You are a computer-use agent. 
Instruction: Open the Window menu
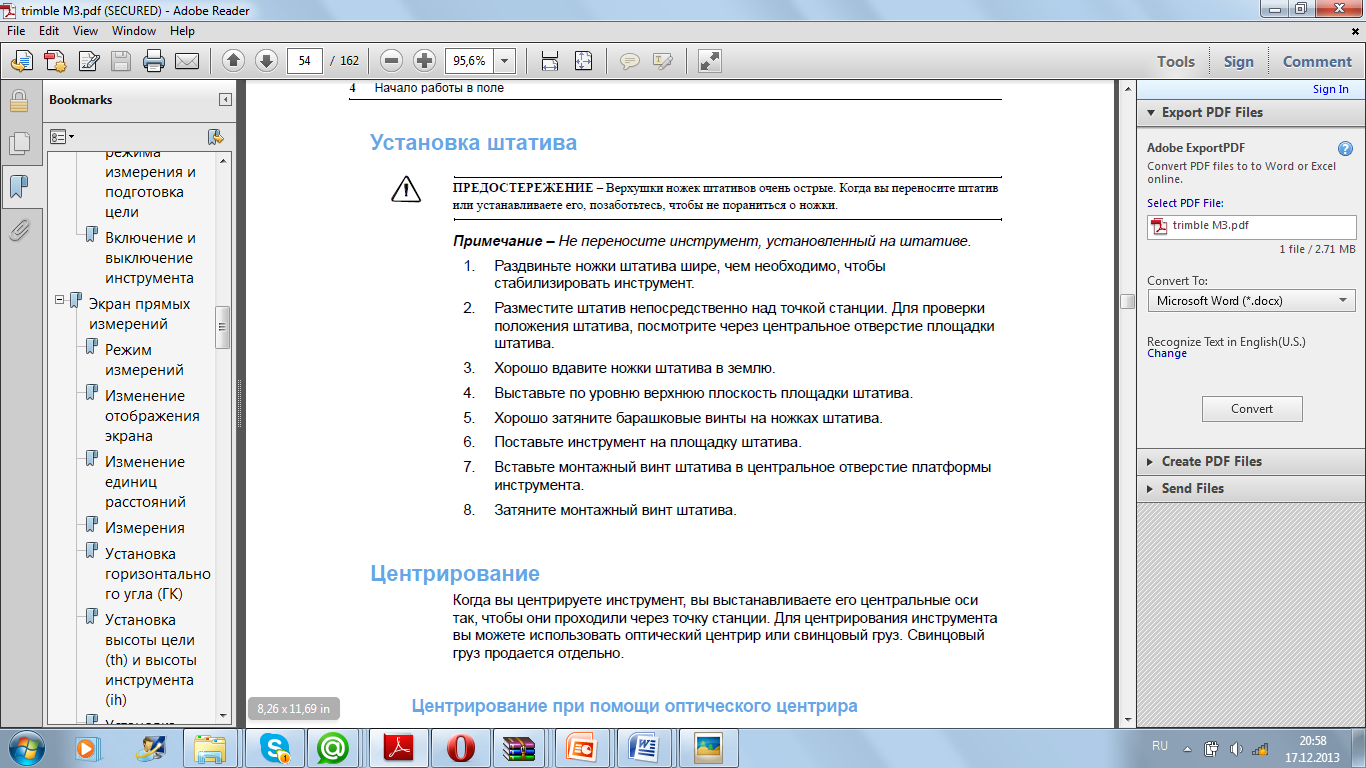(134, 31)
